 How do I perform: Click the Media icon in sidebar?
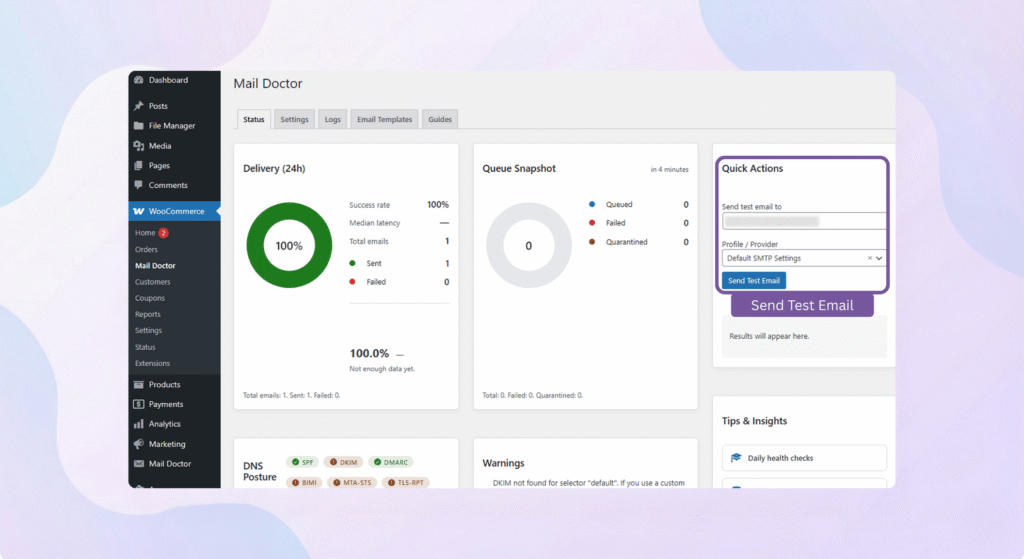point(139,146)
